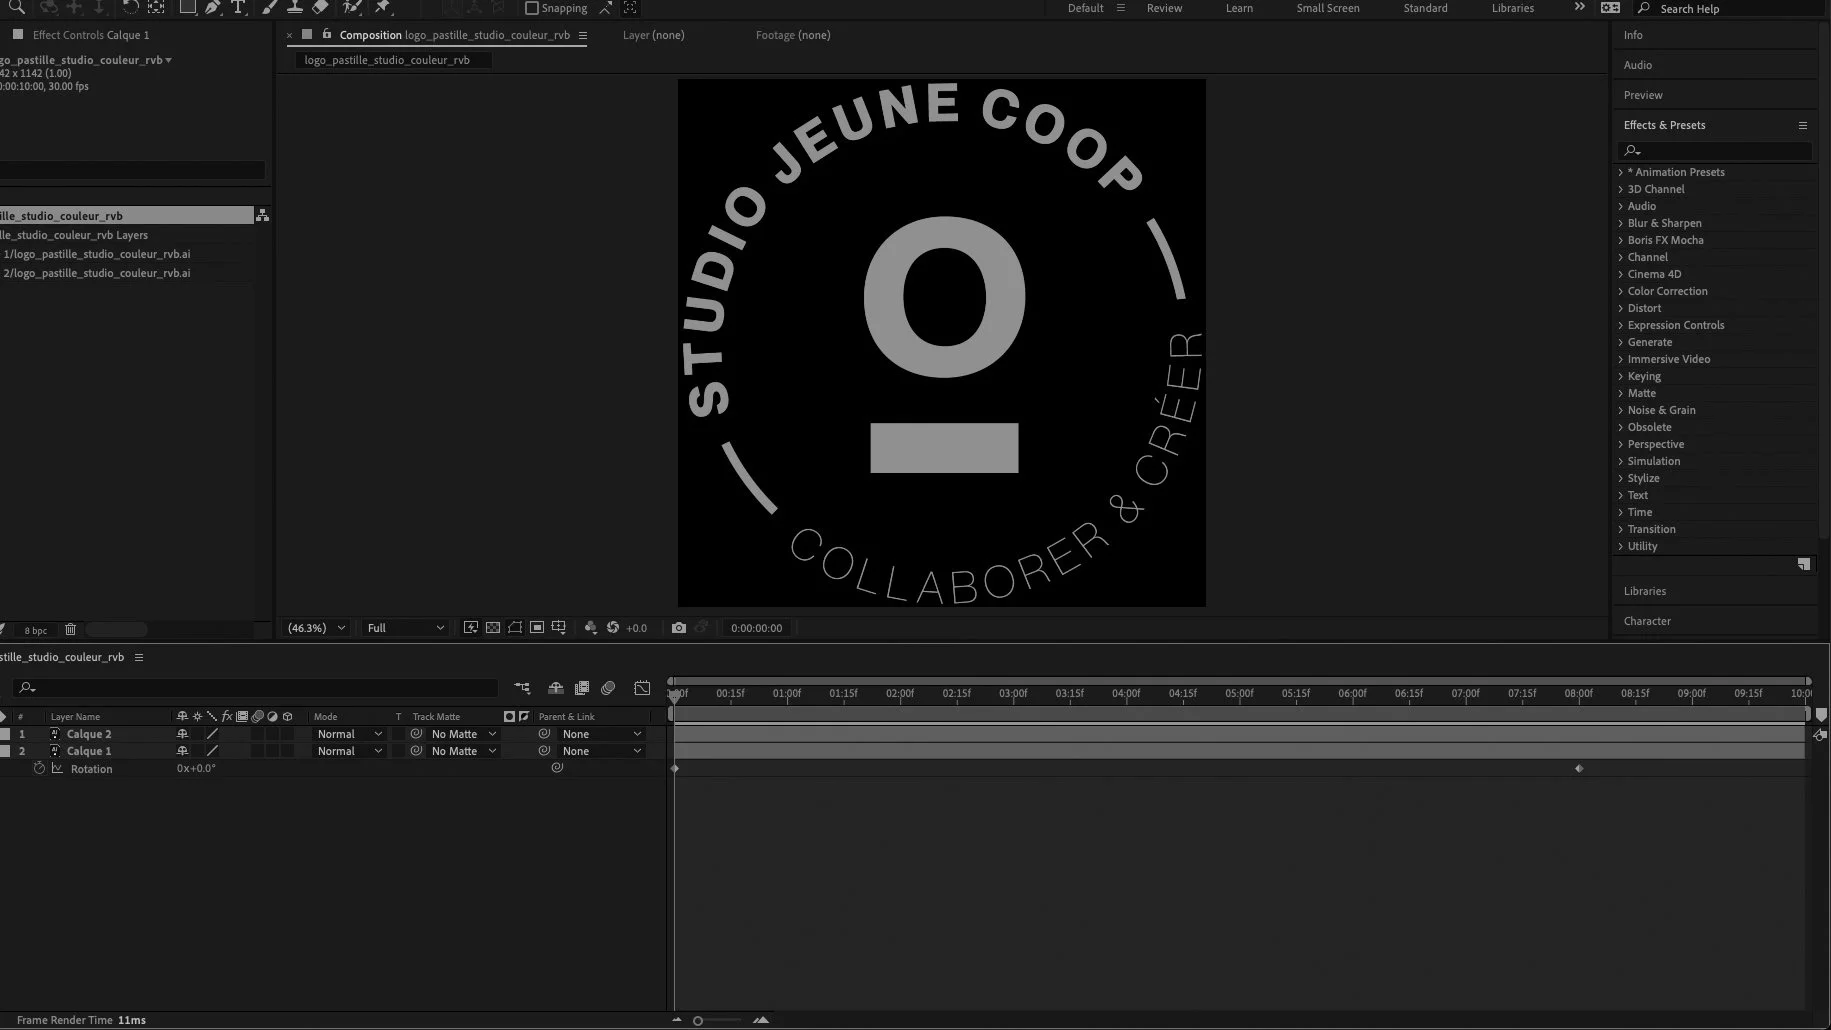Click the new preset icon in Effects panel

click(1804, 565)
